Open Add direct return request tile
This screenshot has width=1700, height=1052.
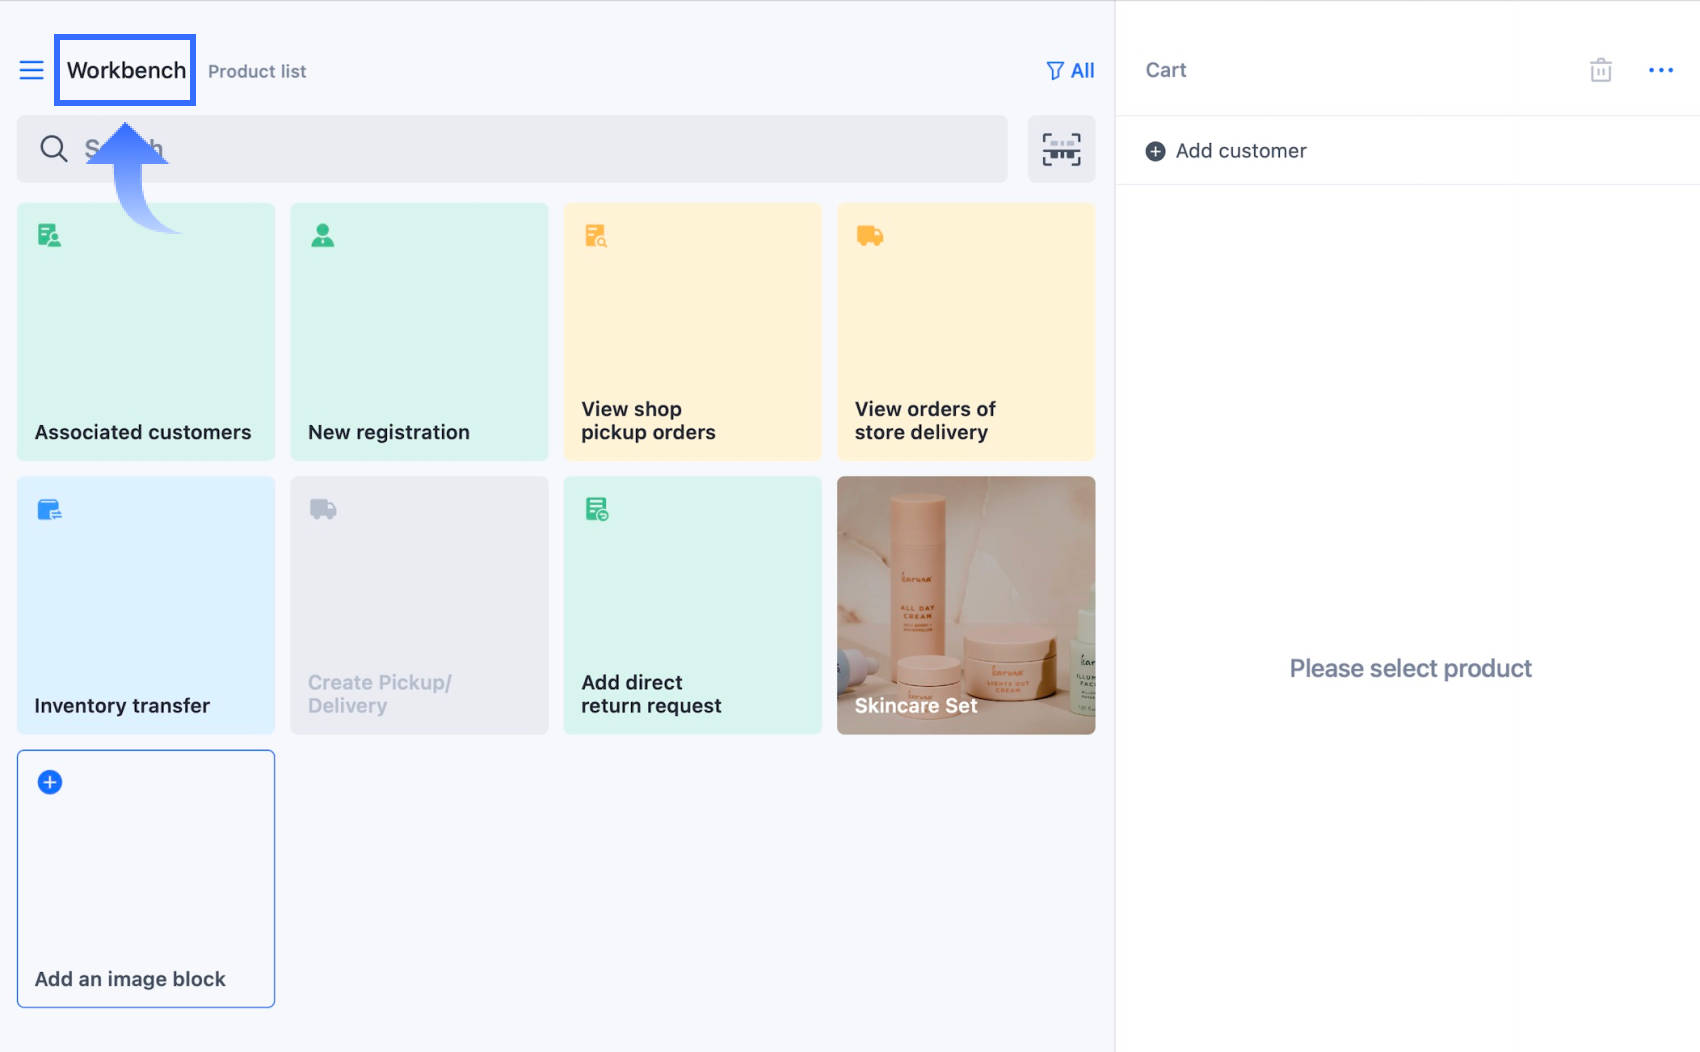click(692, 605)
